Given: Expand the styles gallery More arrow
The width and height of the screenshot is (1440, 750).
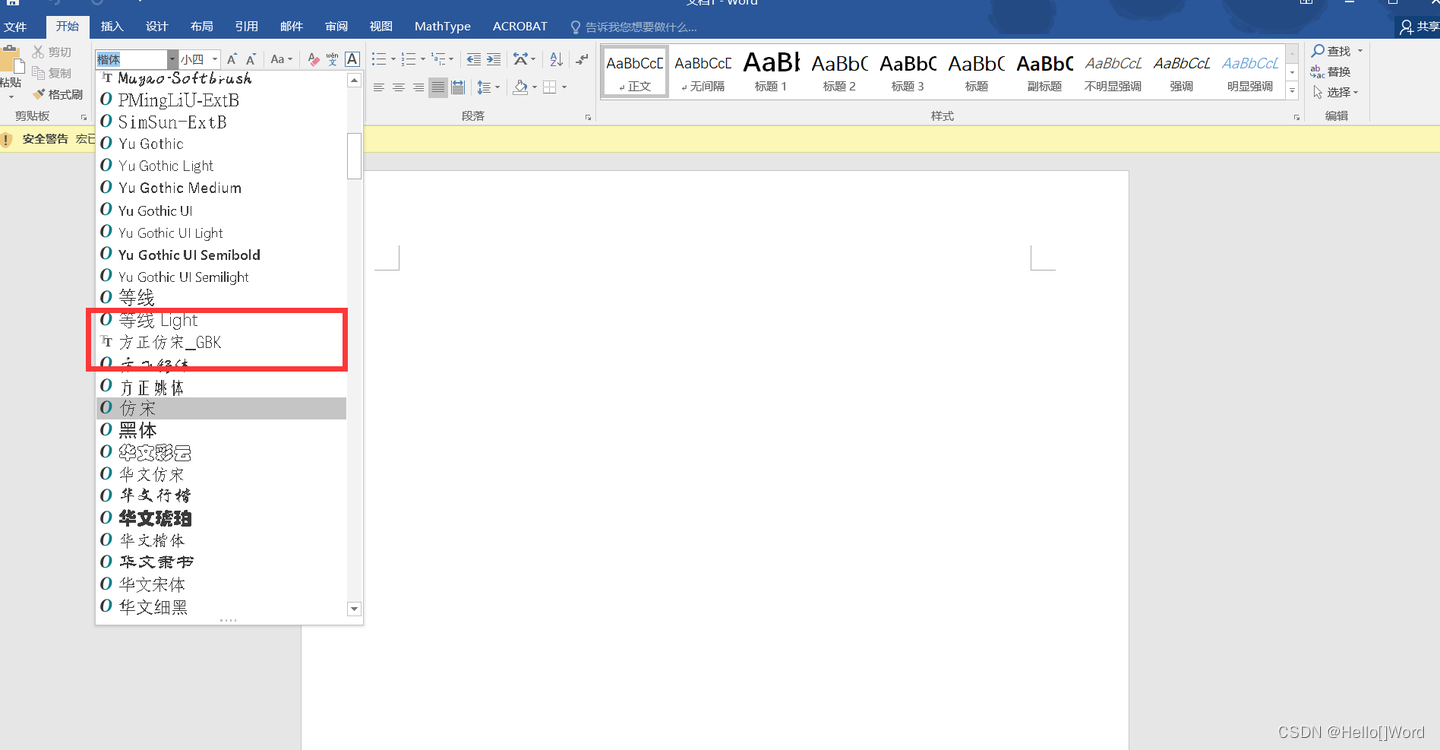Looking at the screenshot, I should click(x=1292, y=92).
